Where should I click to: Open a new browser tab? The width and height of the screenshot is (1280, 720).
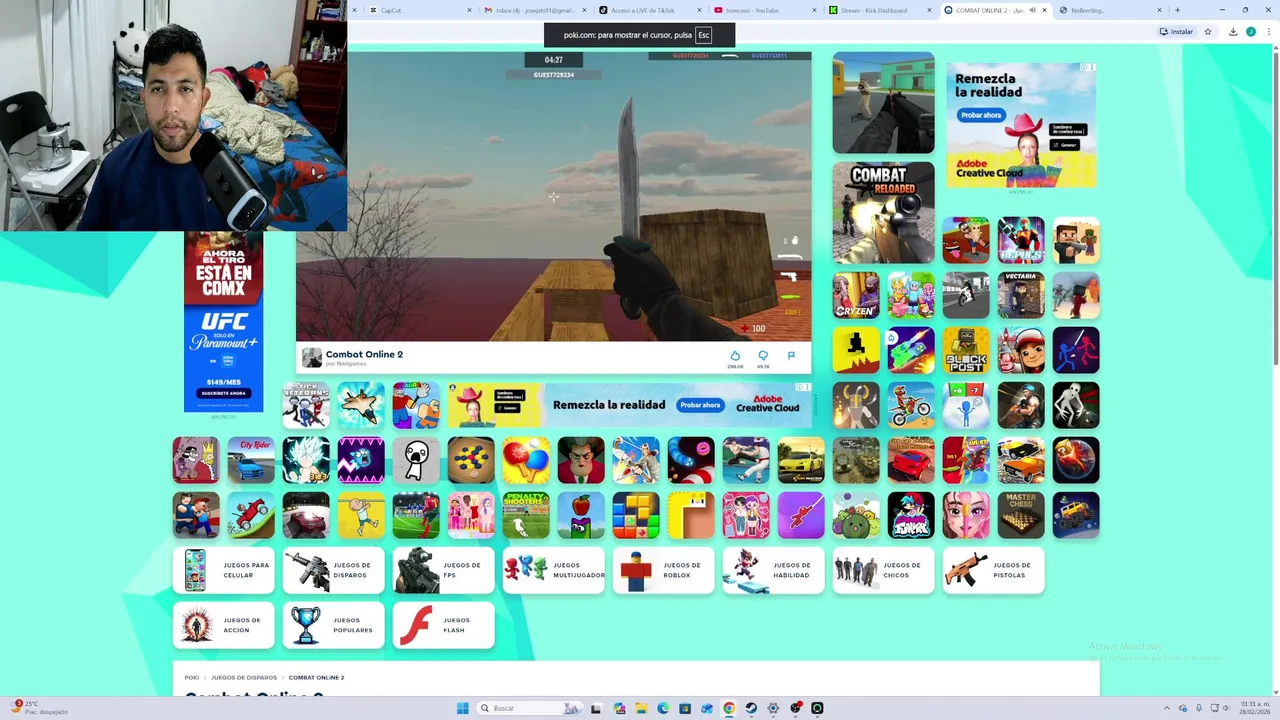(1177, 10)
